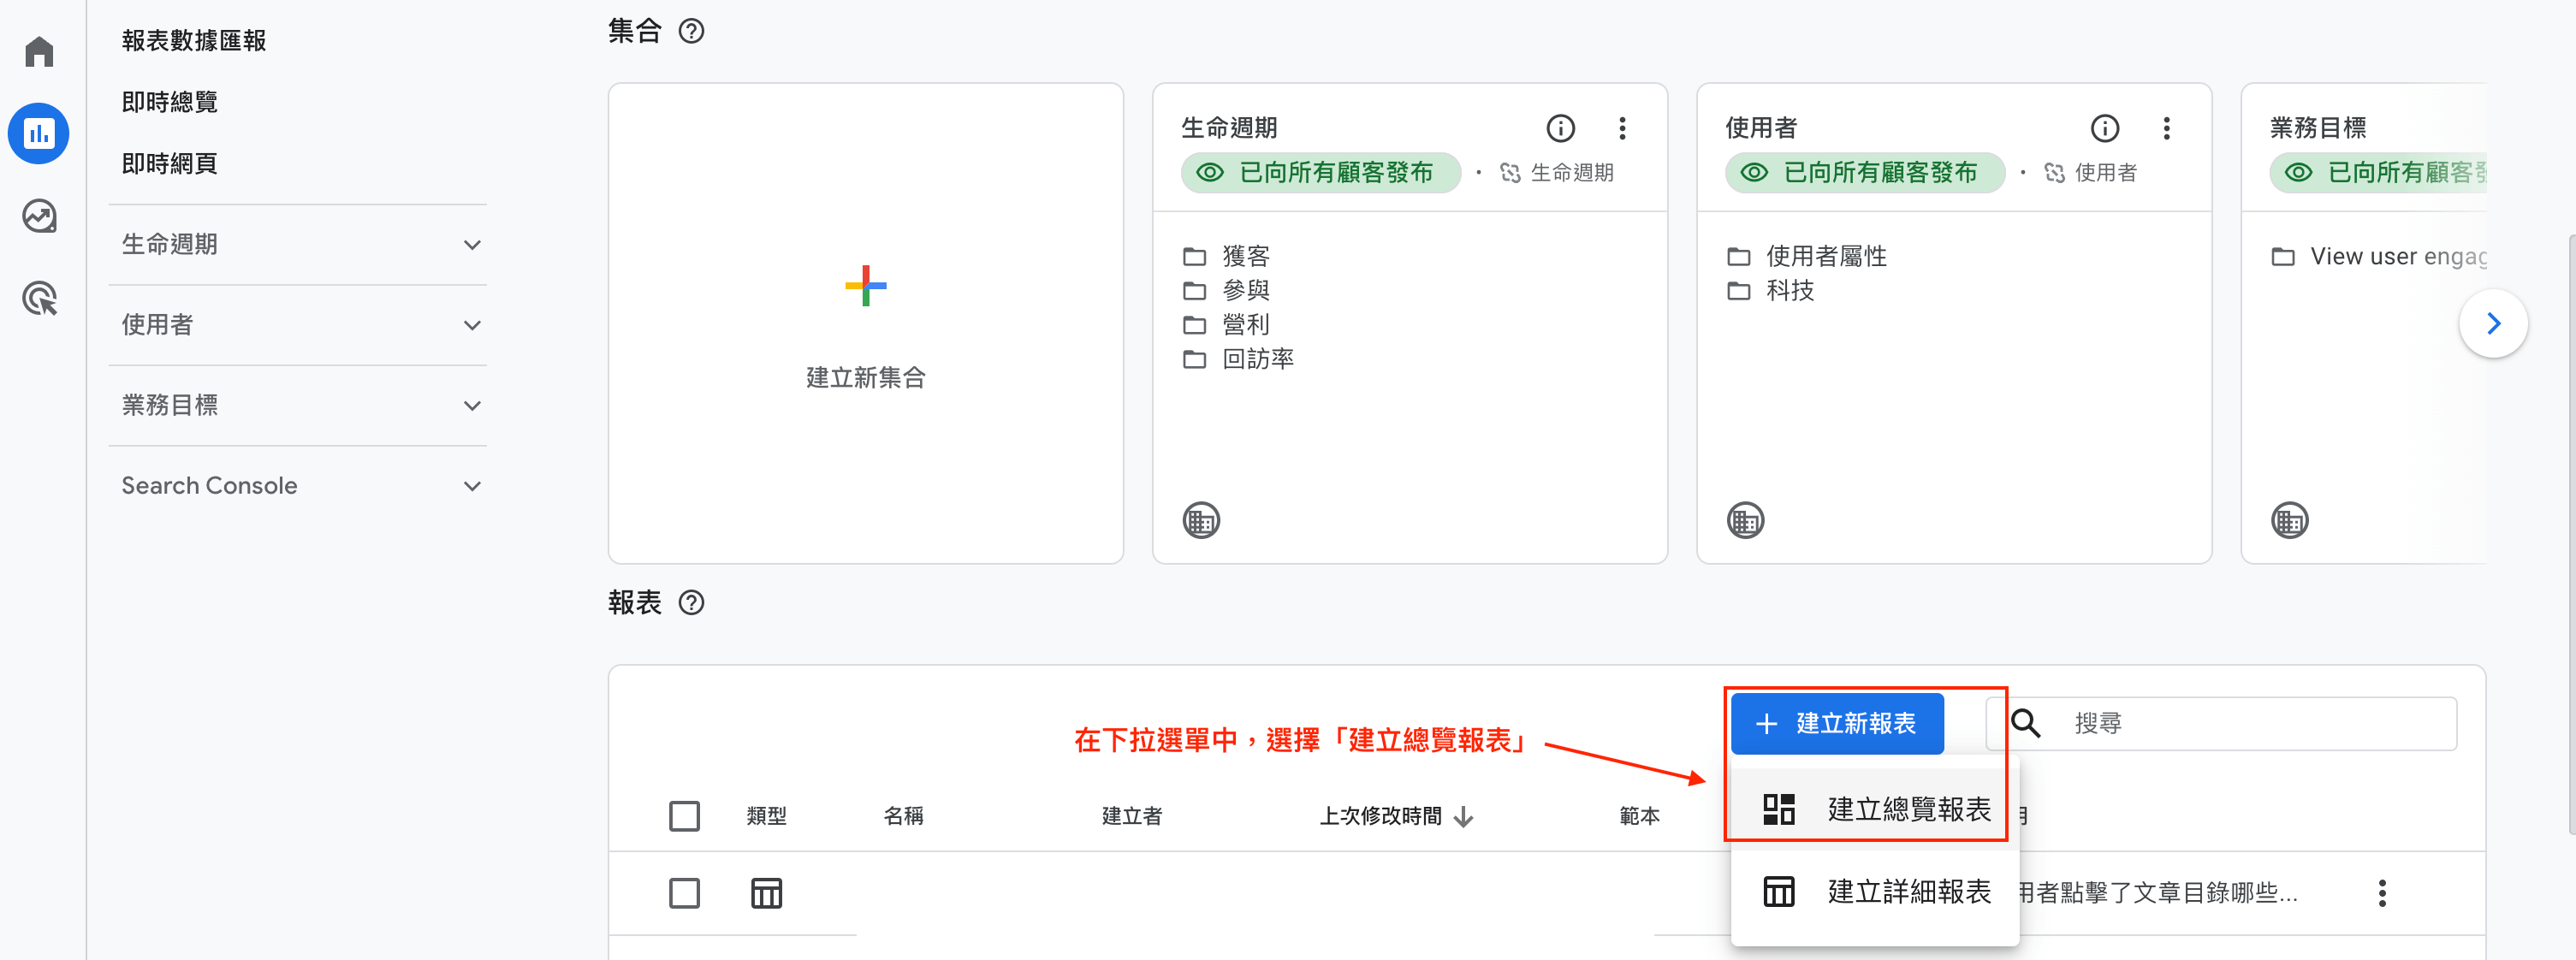The image size is (2576, 960).
Task: Click info icon on 生命週期 card
Action: pyautogui.click(x=1560, y=128)
